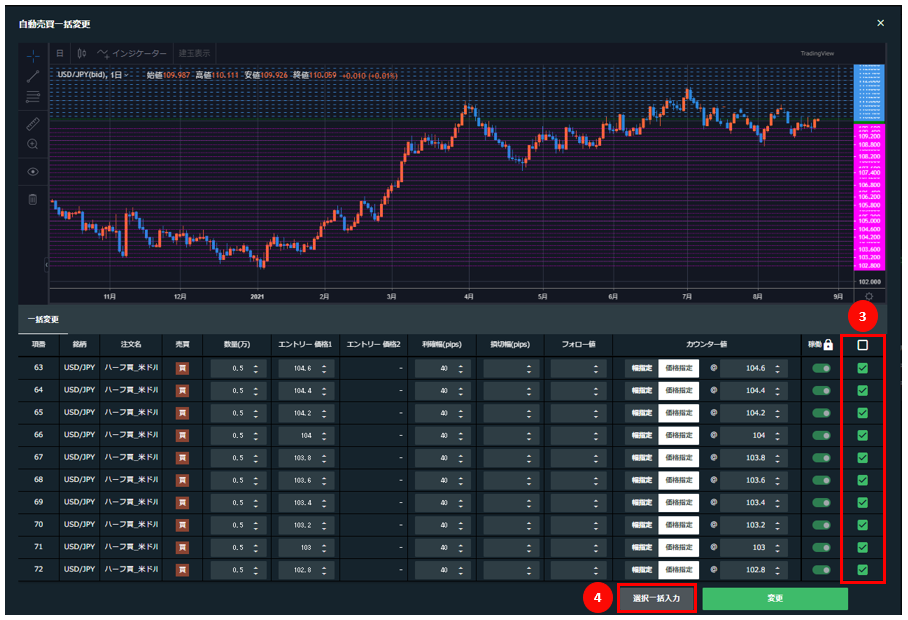Select the crosshair cursor tool
The width and height of the screenshot is (908, 620).
click(x=33, y=56)
